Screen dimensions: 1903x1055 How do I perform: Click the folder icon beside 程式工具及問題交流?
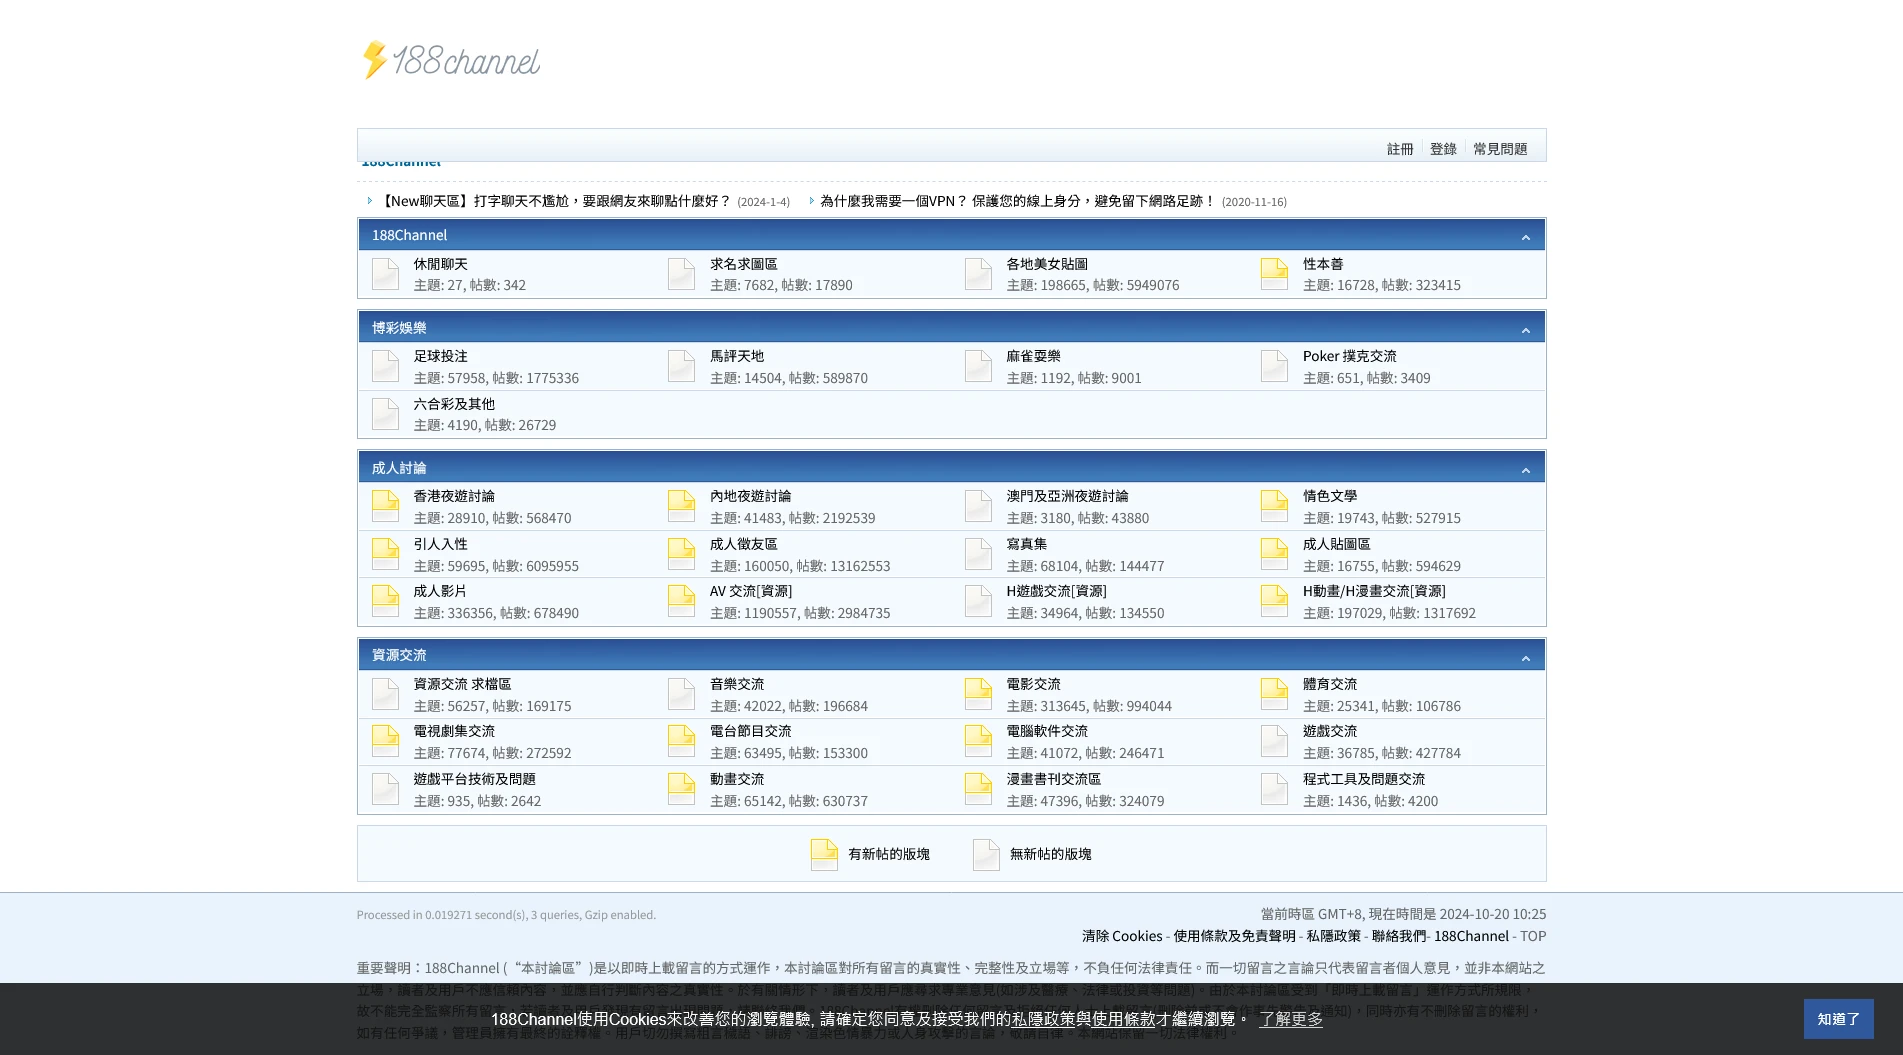1274,789
